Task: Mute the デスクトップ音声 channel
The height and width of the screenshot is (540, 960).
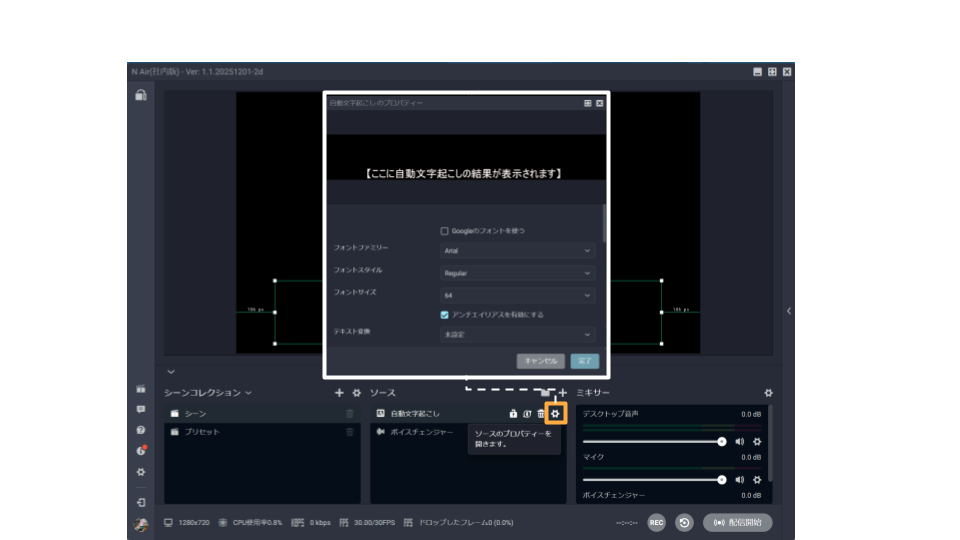Action: [740, 441]
